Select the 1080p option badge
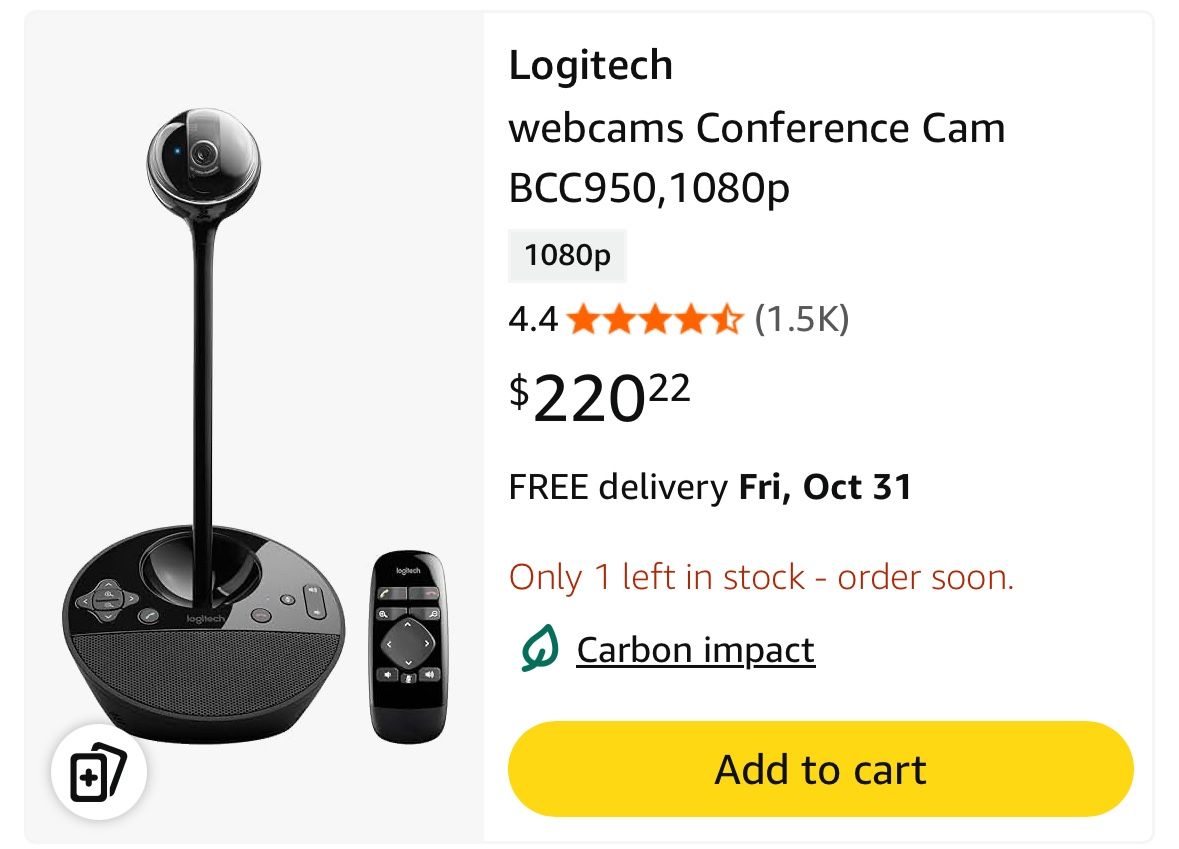This screenshot has height=849, width=1179. click(567, 256)
